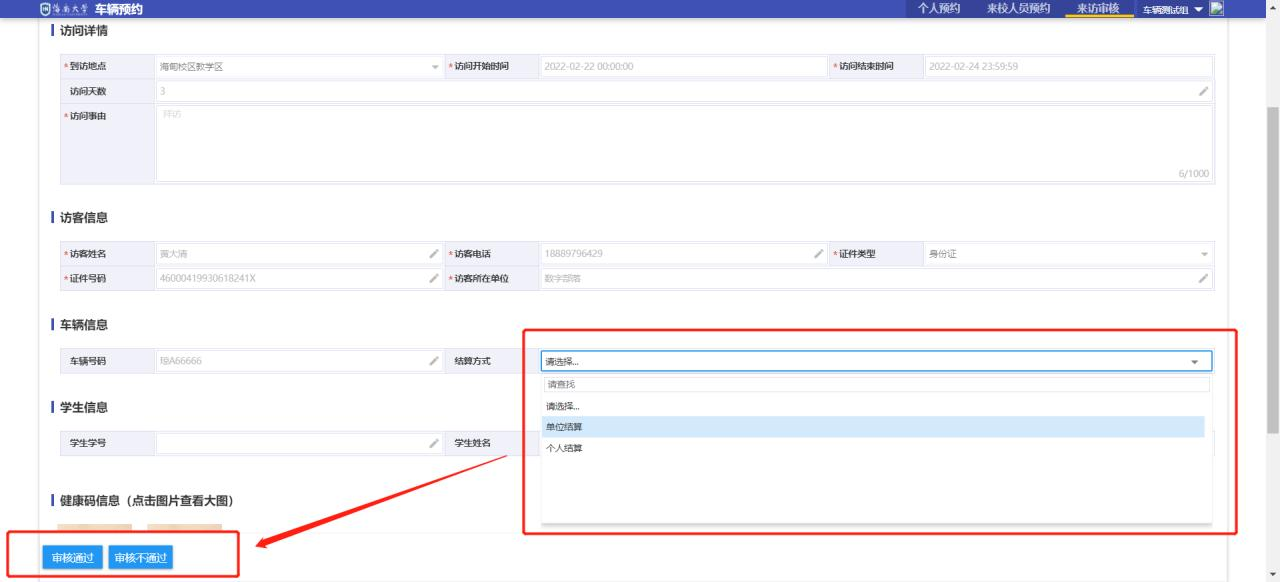Go to 来校人员预约 tab

click(x=1012, y=9)
